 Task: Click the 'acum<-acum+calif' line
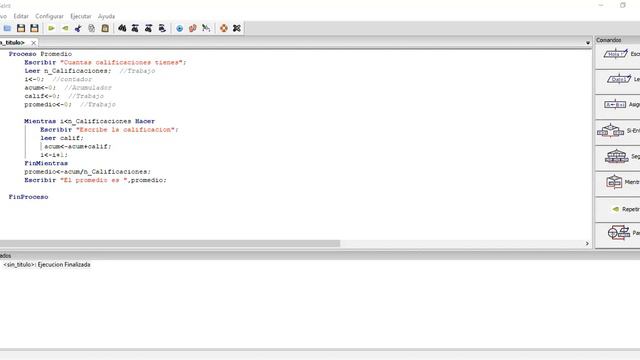click(x=78, y=147)
